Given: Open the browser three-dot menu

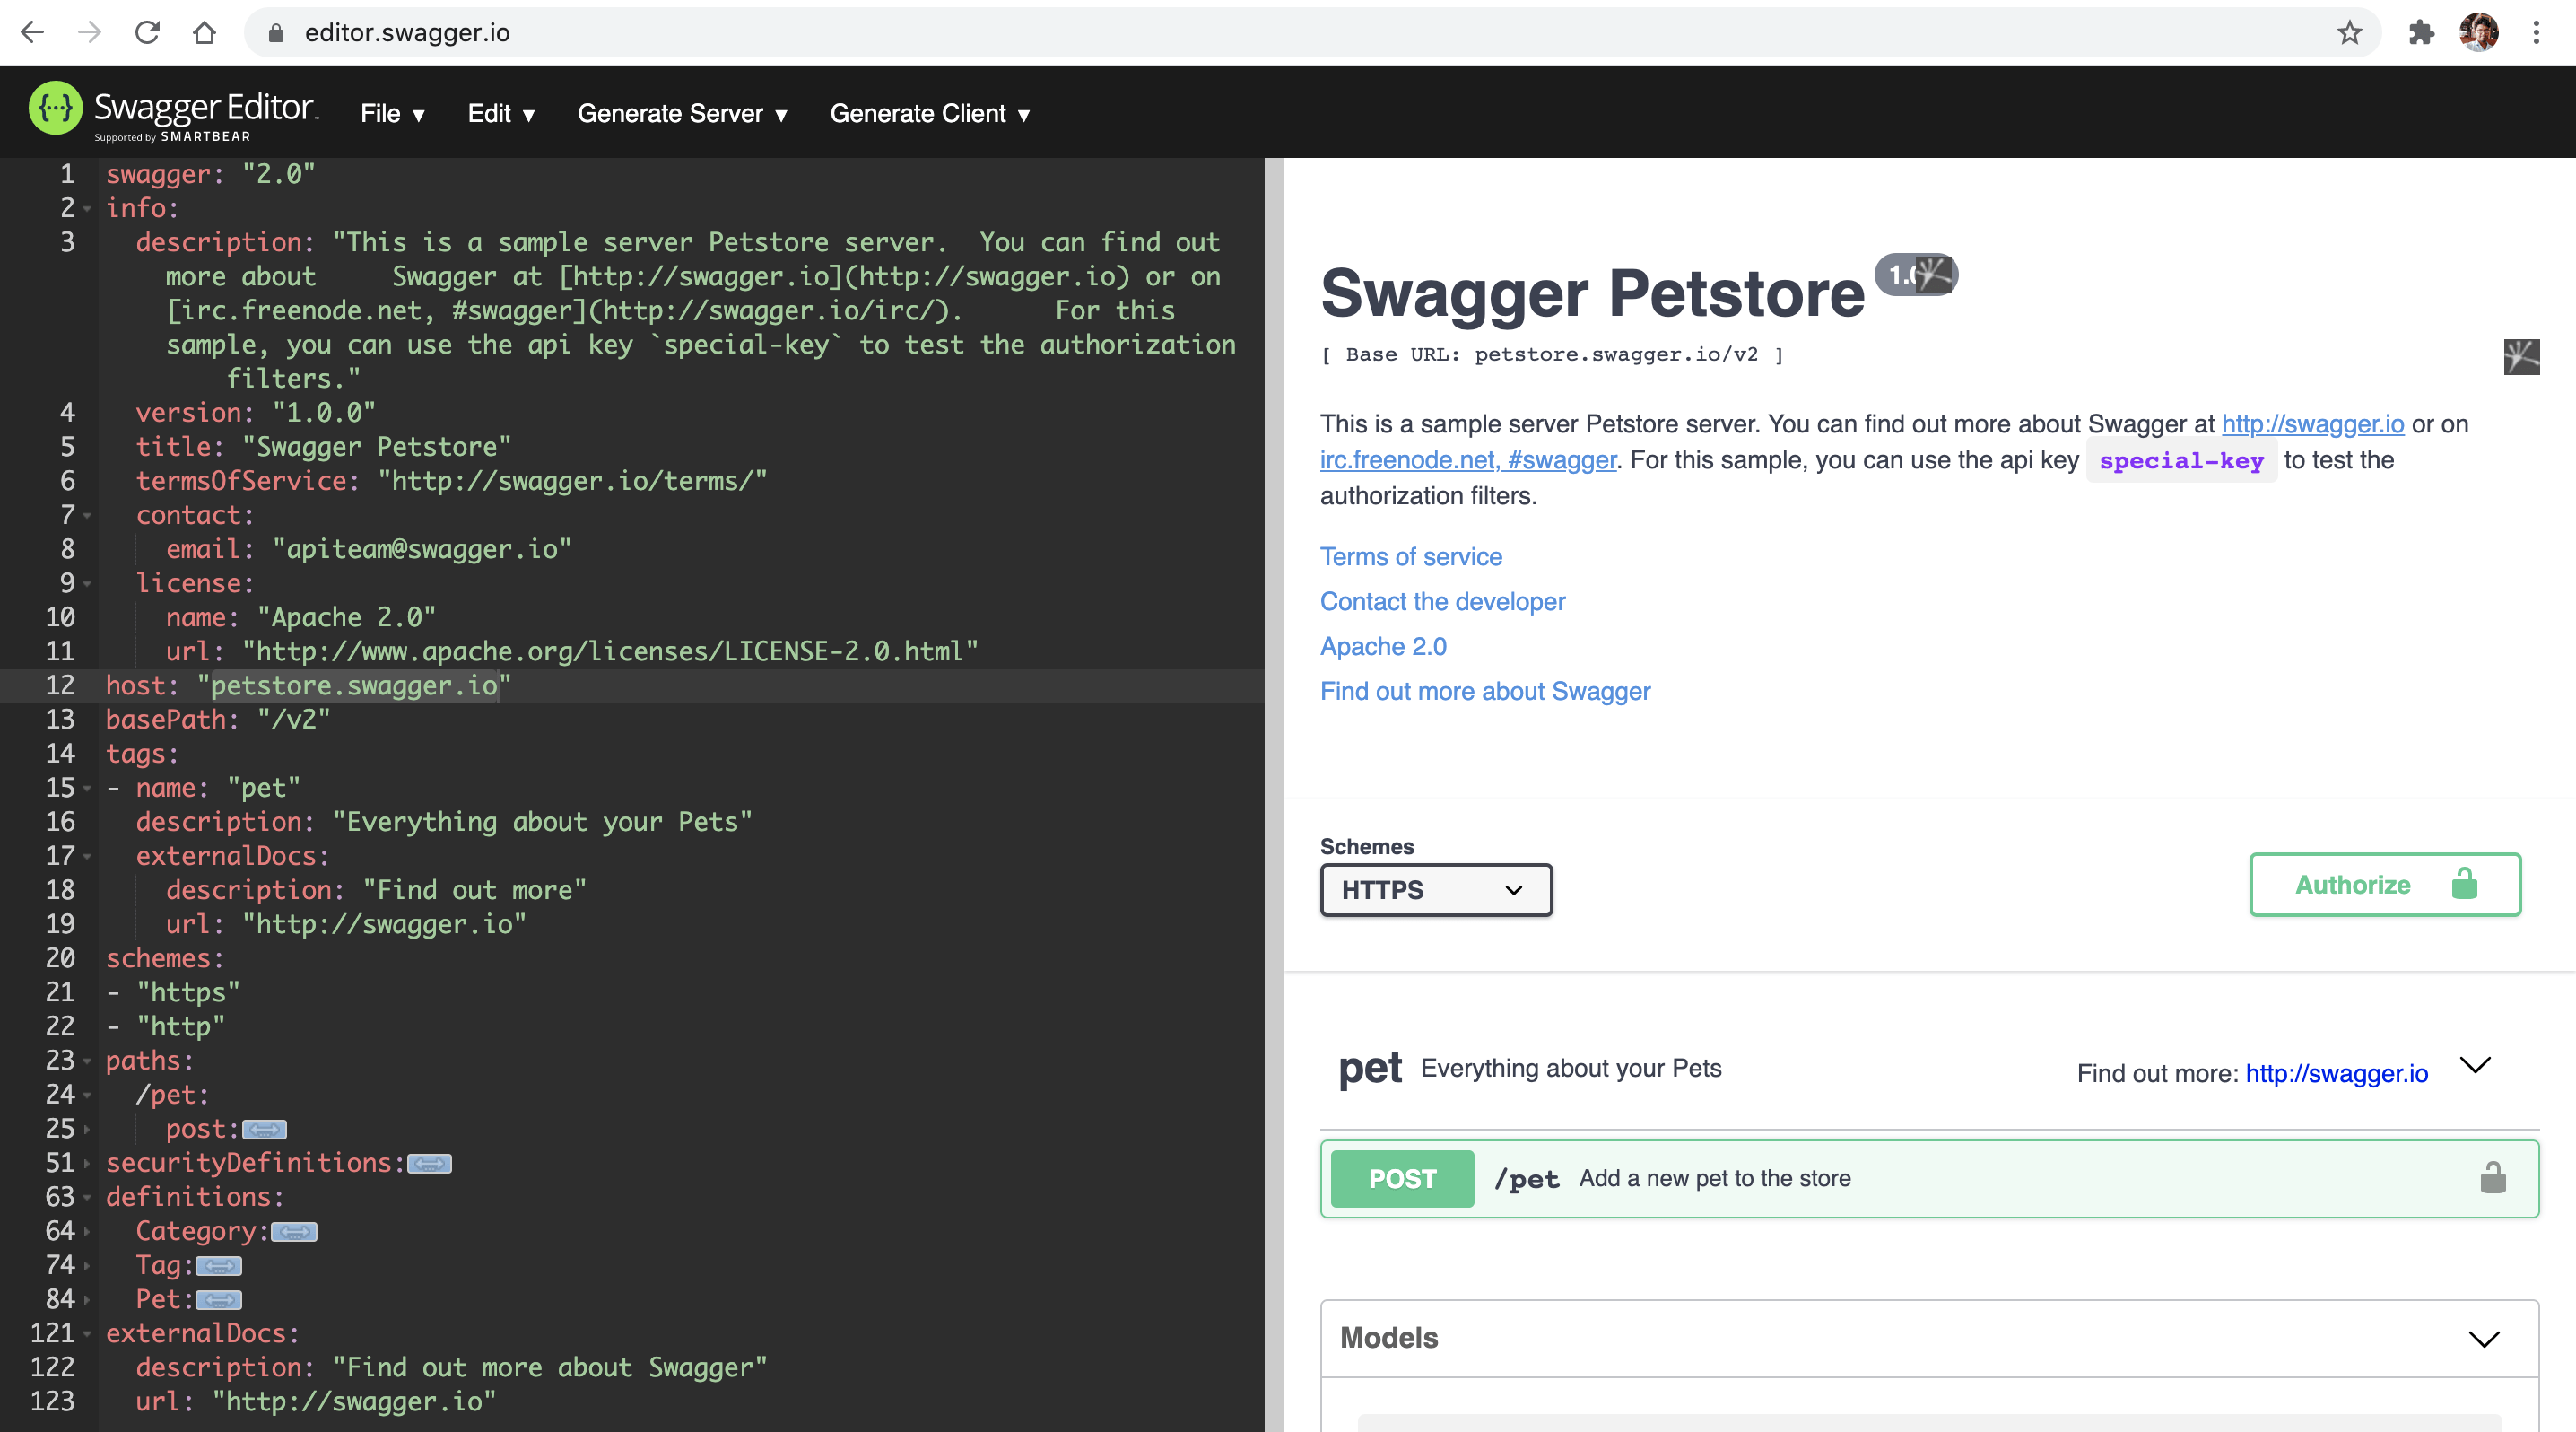Looking at the screenshot, I should (2536, 33).
